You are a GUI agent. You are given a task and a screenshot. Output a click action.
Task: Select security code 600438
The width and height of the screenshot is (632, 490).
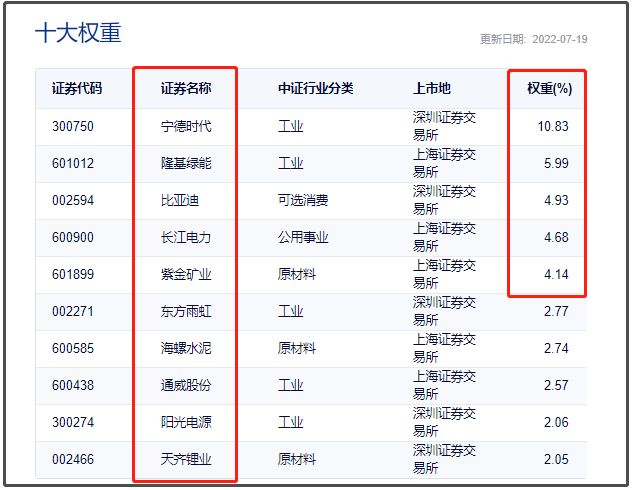point(73,386)
